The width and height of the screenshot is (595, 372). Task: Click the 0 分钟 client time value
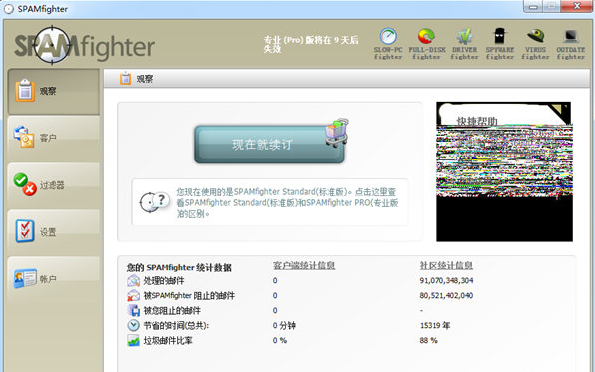[284, 325]
